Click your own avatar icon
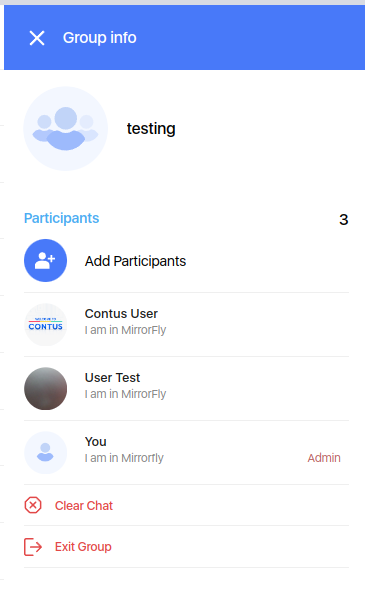This screenshot has height=601, width=365. click(x=45, y=453)
